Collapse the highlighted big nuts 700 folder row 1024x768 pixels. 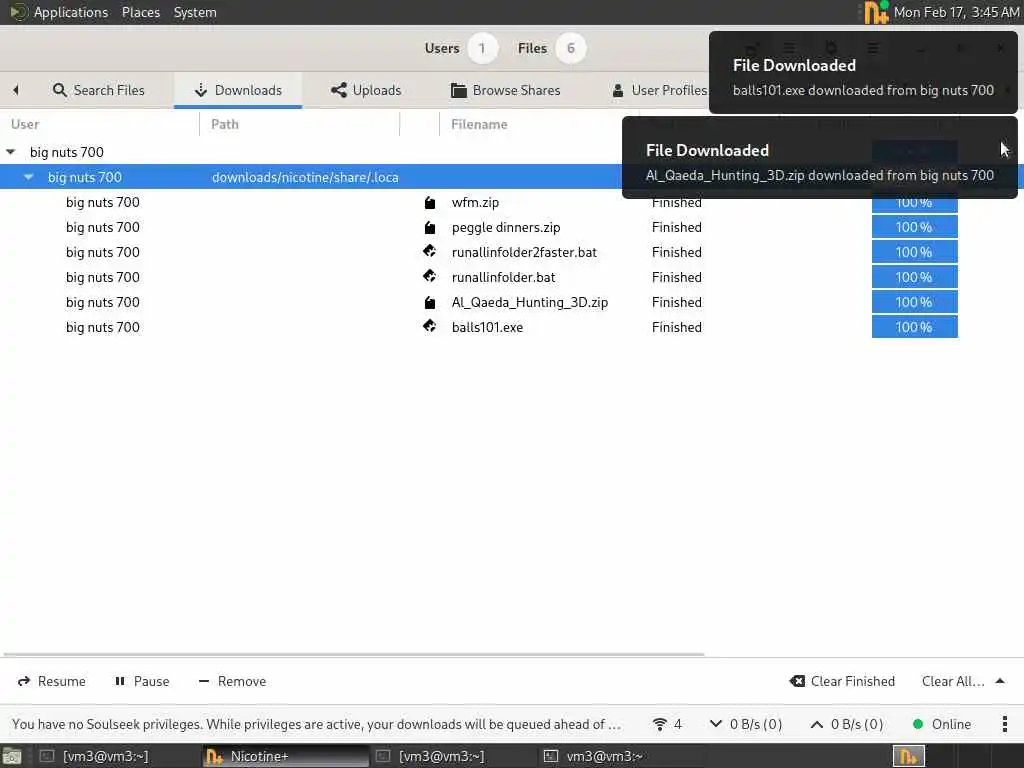pos(28,177)
